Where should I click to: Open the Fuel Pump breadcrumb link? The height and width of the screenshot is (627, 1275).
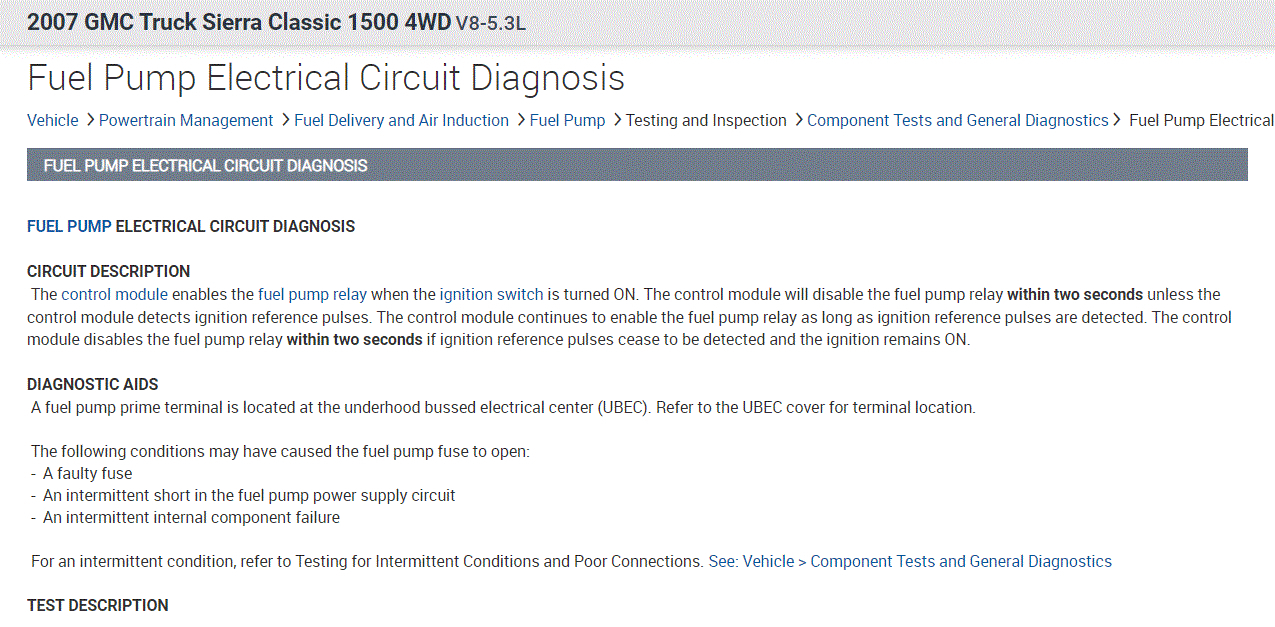pos(567,120)
